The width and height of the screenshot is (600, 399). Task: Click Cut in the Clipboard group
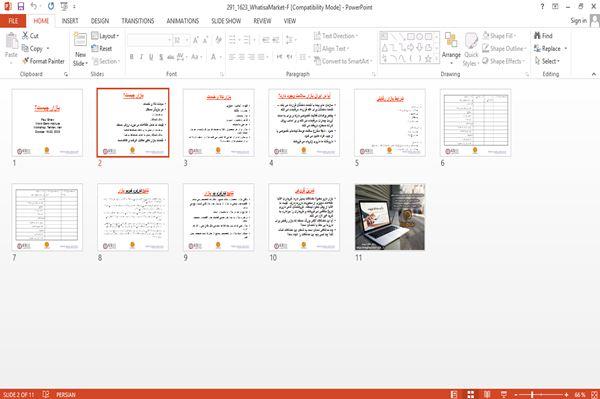tap(30, 36)
